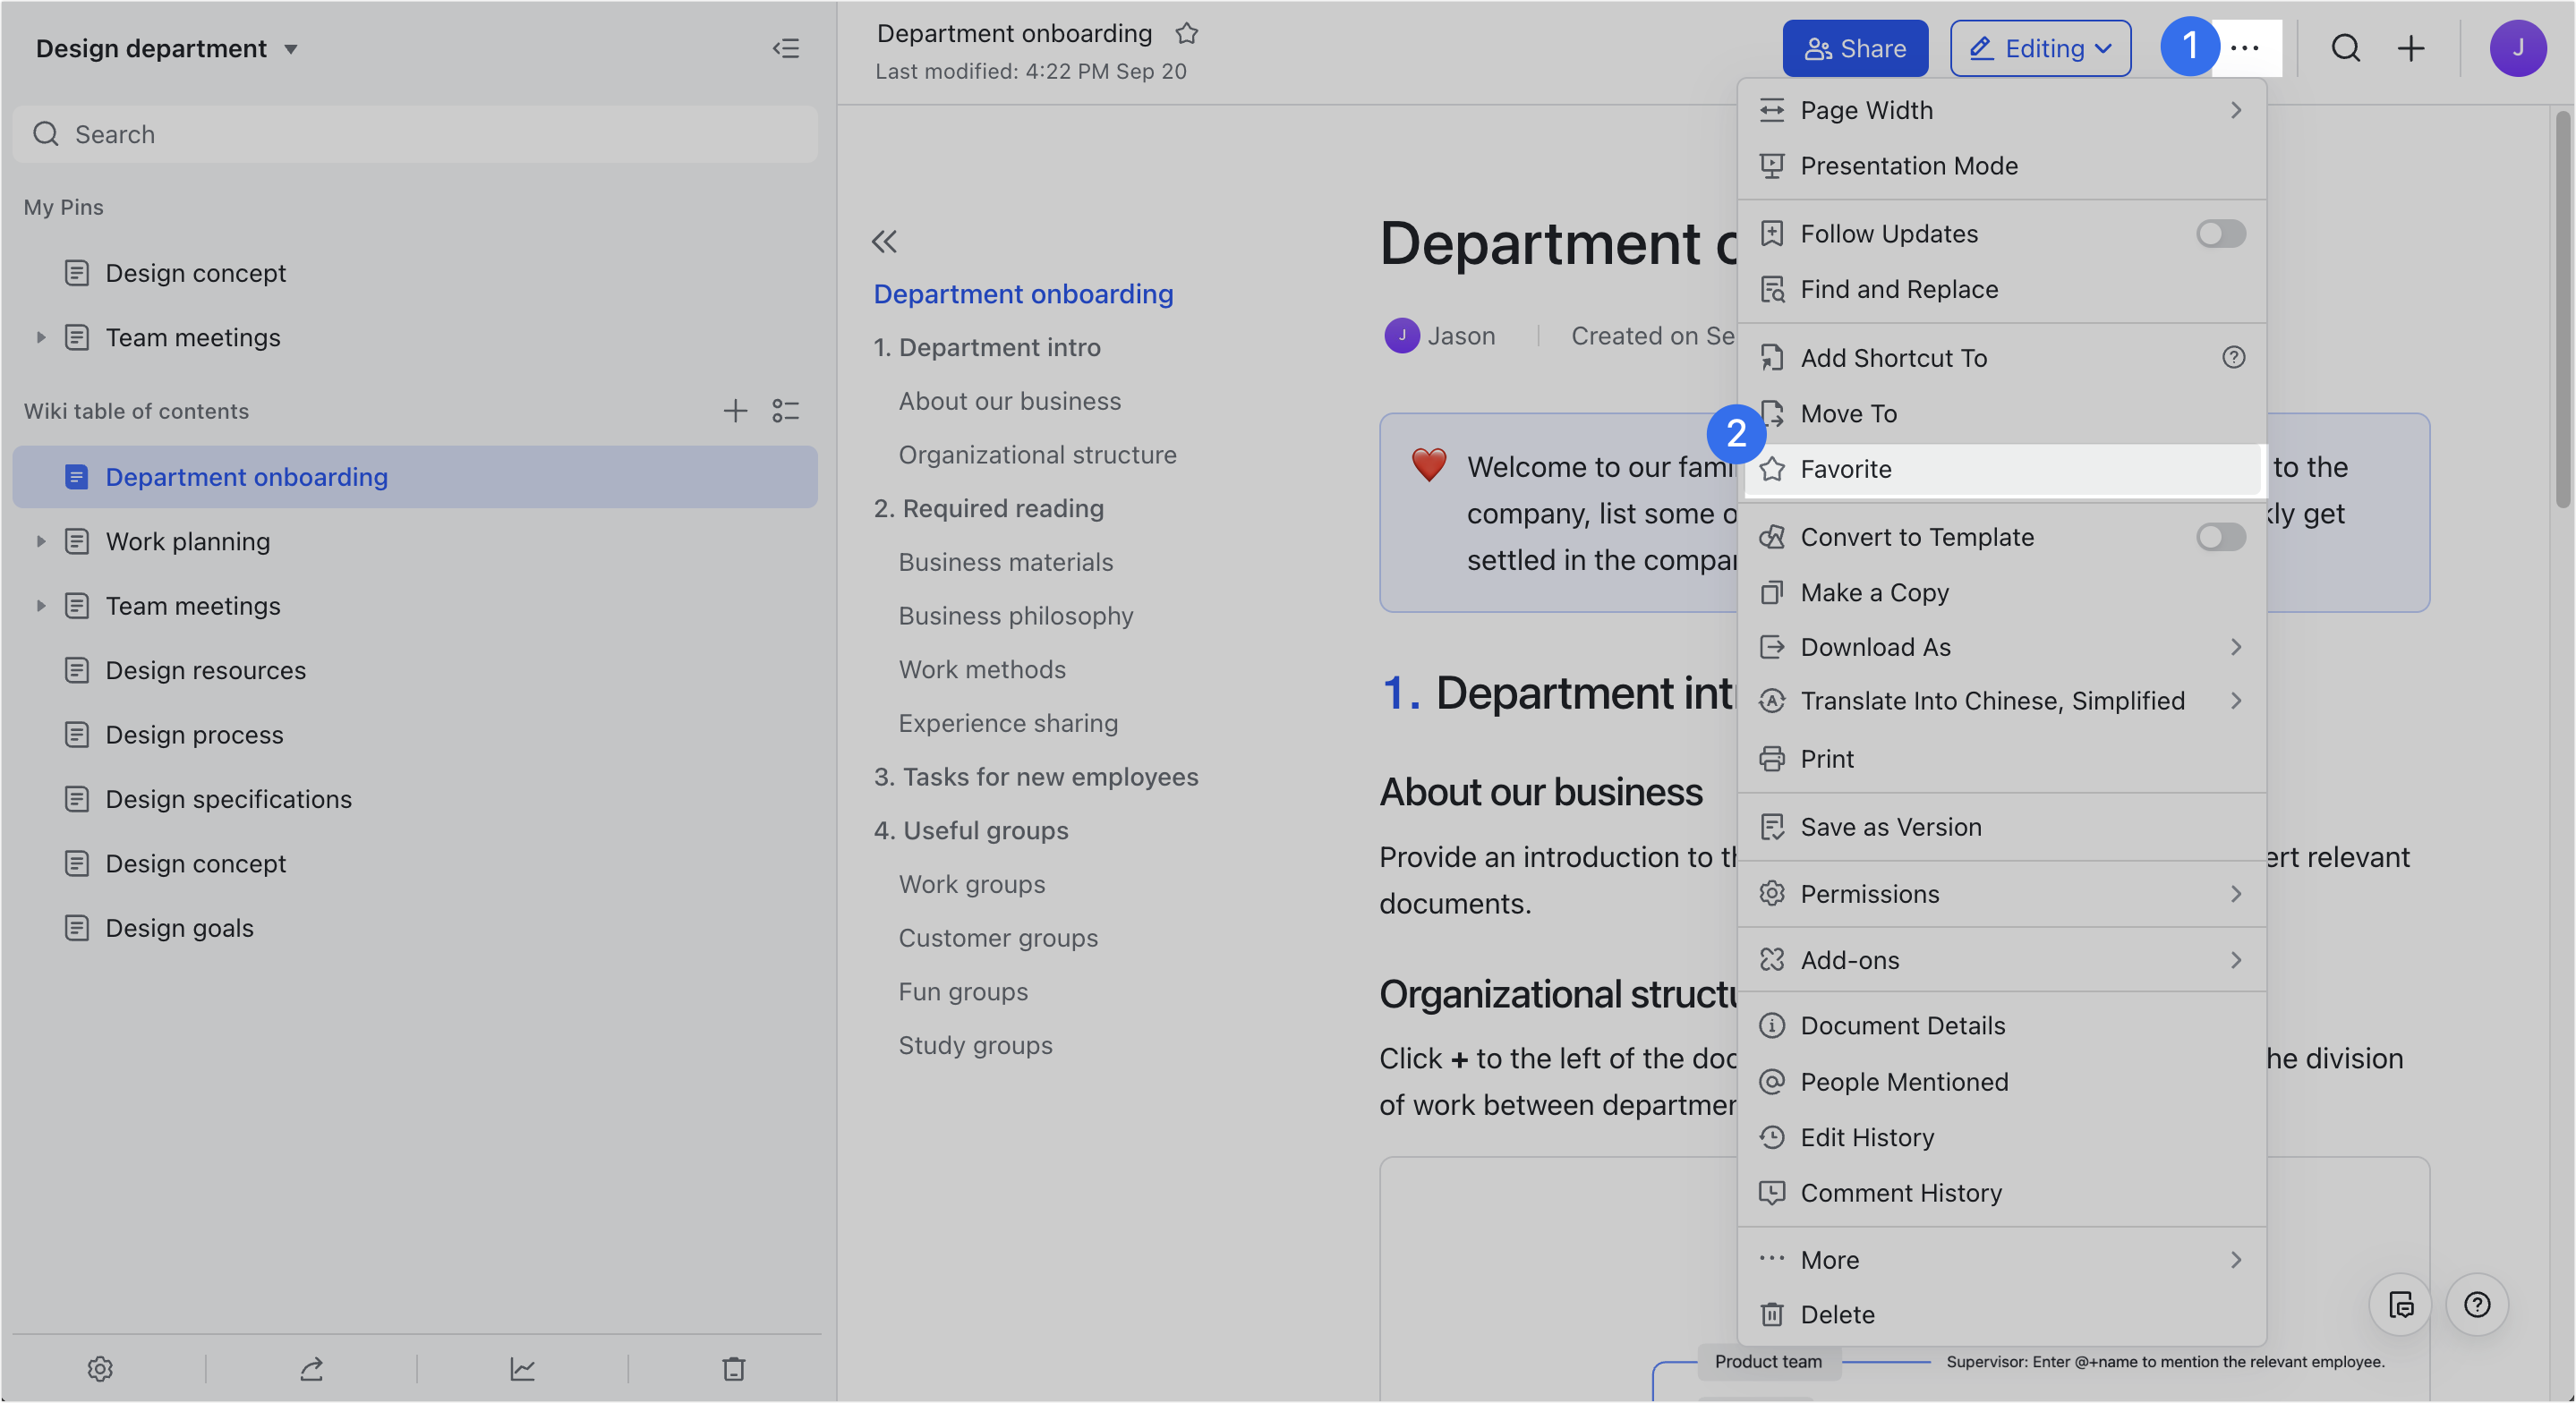This screenshot has height=1403, width=2576.
Task: Jump to Business philosophy outline link
Action: tap(1016, 615)
